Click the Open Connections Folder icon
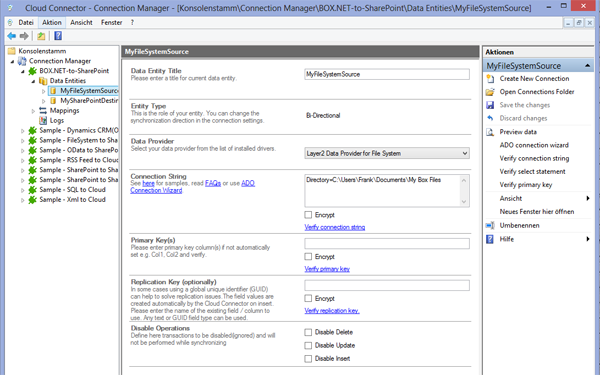The width and height of the screenshot is (600, 375). 490,92
